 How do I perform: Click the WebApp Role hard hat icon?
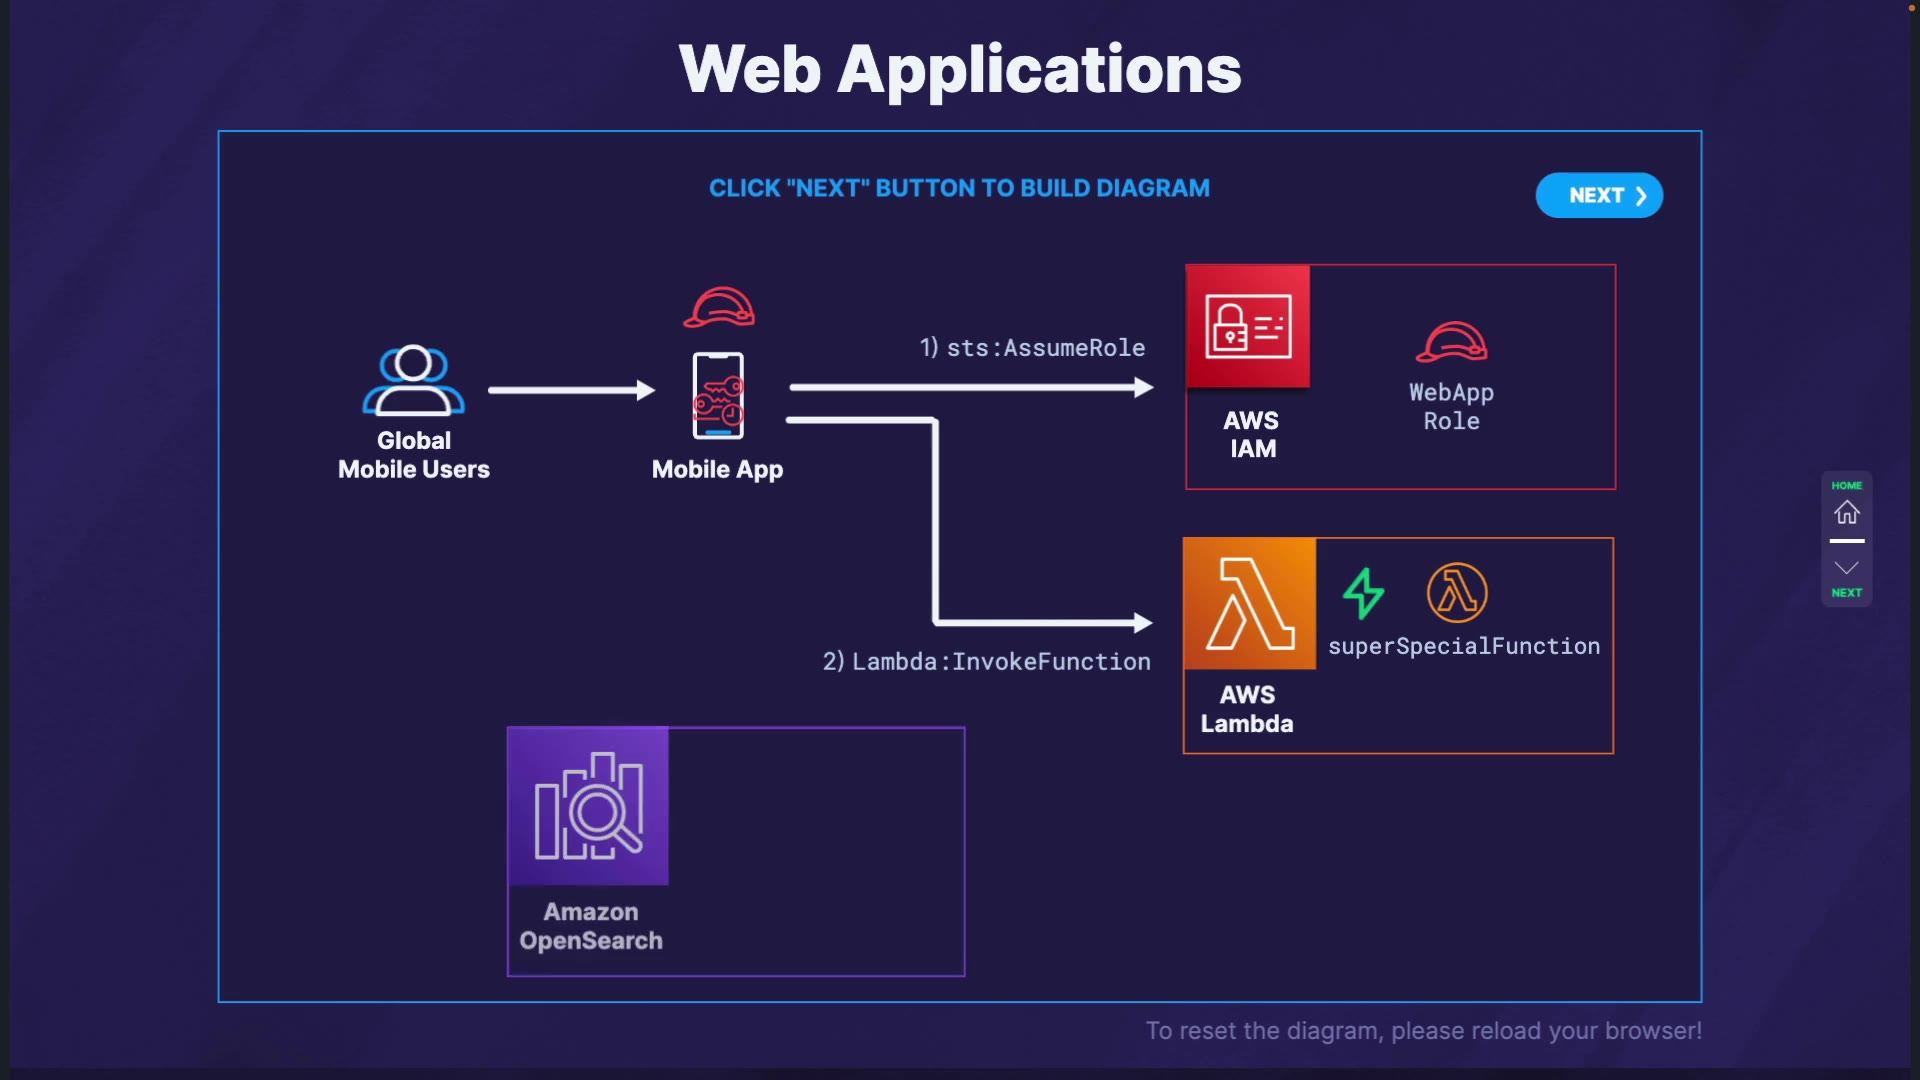point(1451,342)
